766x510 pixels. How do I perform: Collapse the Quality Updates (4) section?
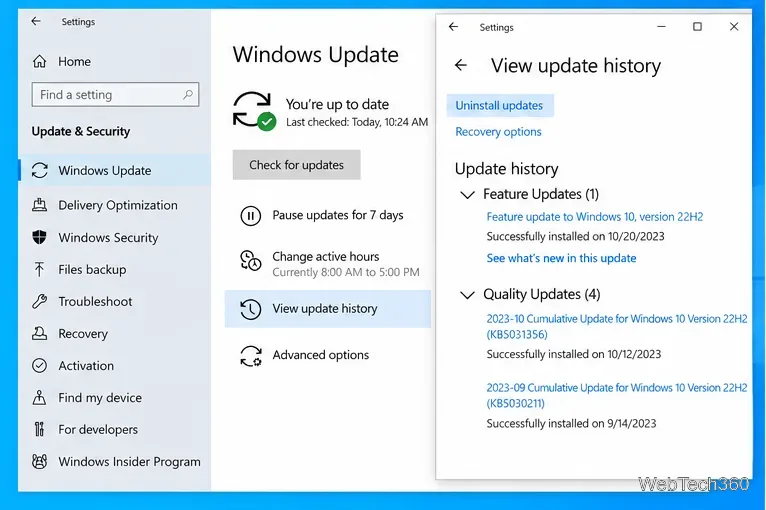click(468, 295)
